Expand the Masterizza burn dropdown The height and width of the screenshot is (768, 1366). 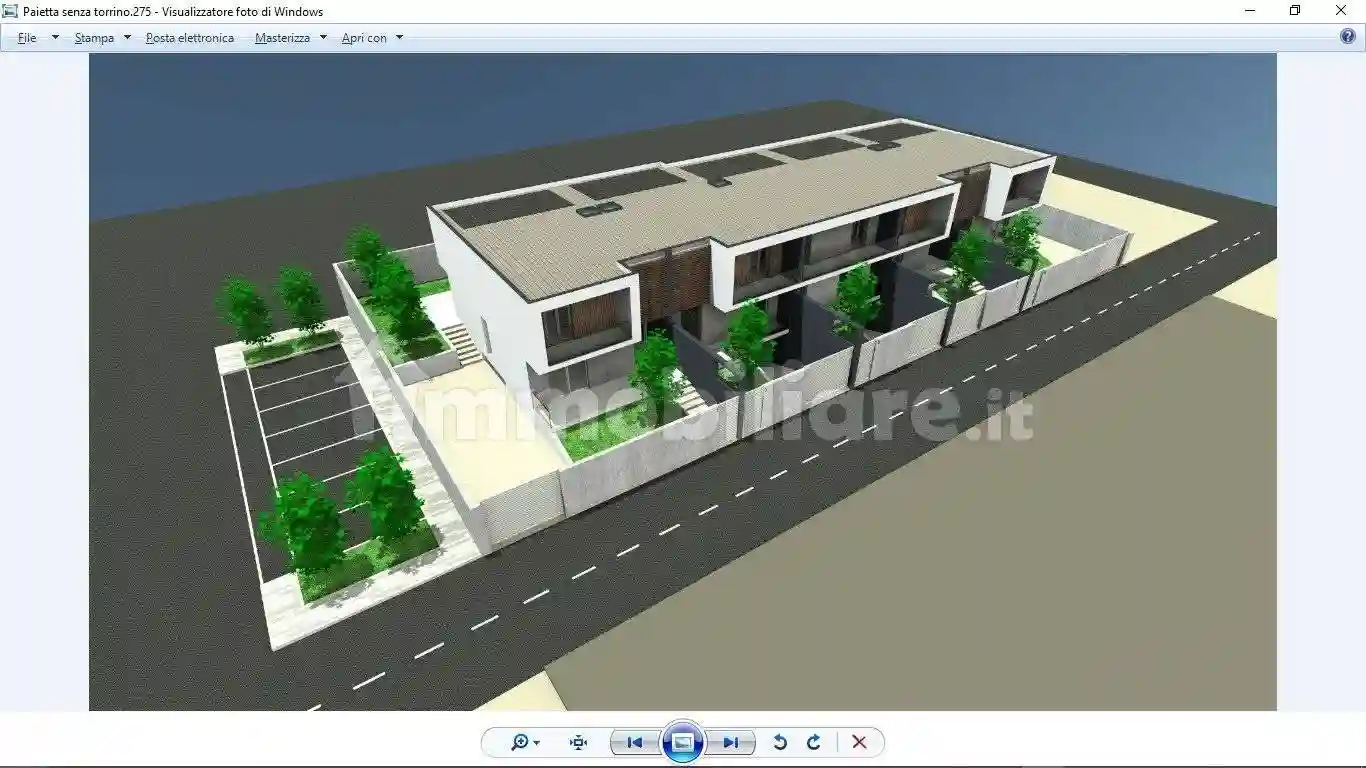(322, 38)
